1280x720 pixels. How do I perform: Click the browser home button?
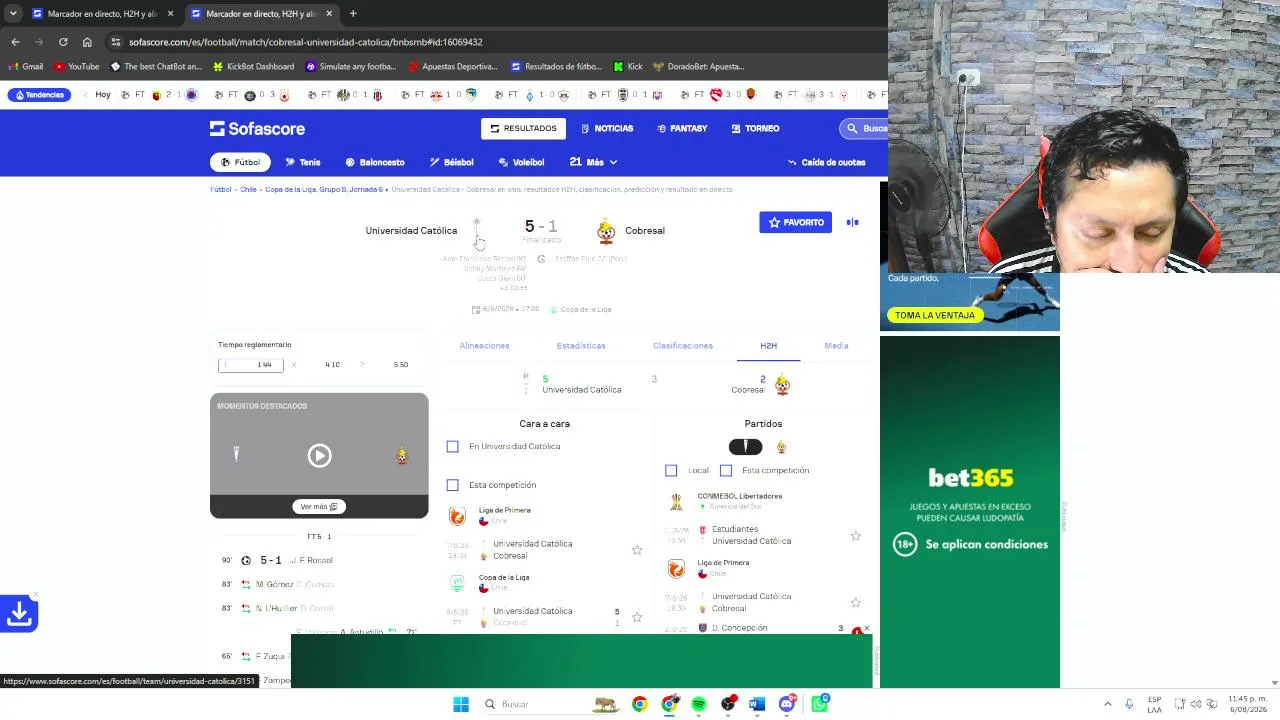tap(87, 42)
